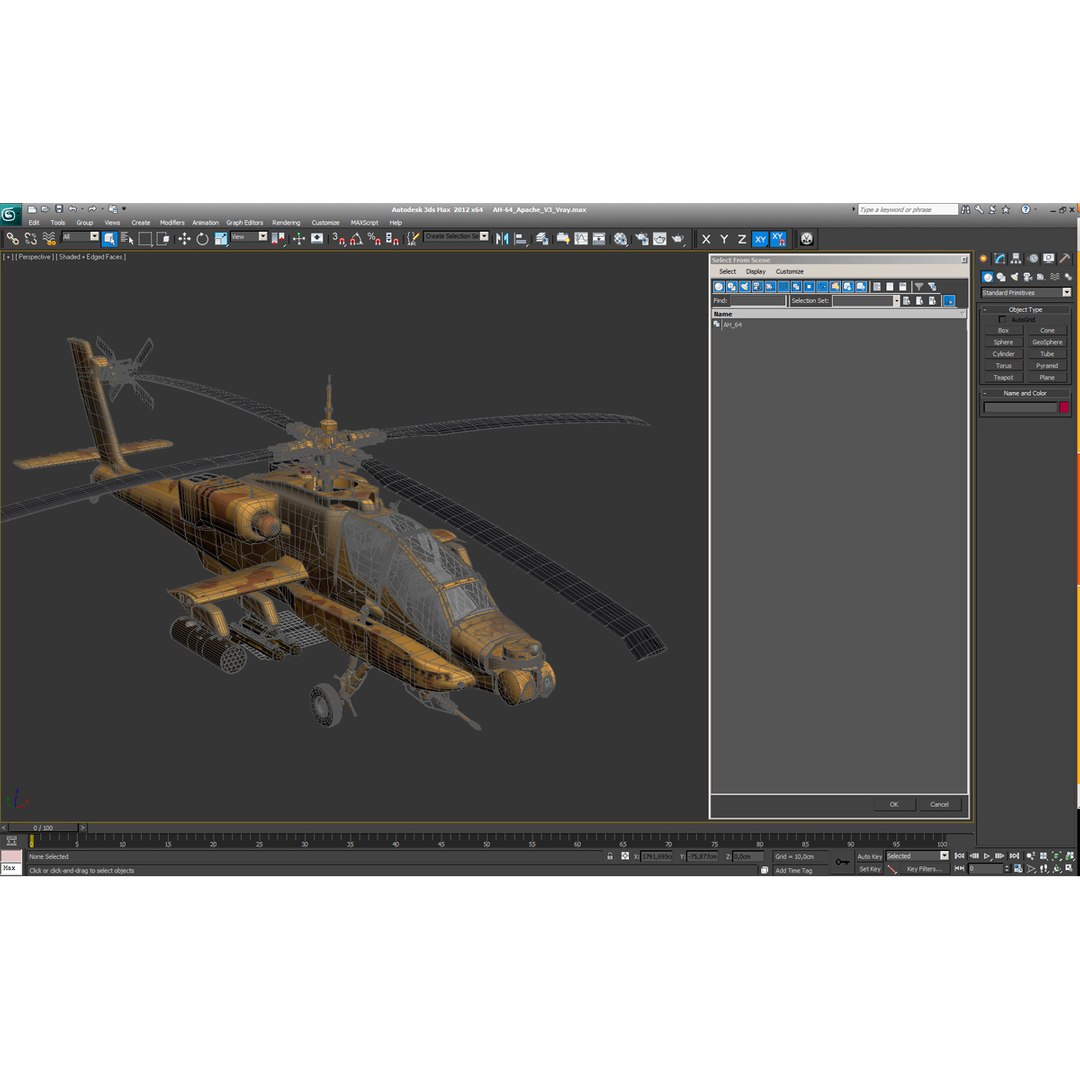Image resolution: width=1080 pixels, height=1080 pixels.
Task: Open the Standard Primitives dropdown
Action: 1026,293
